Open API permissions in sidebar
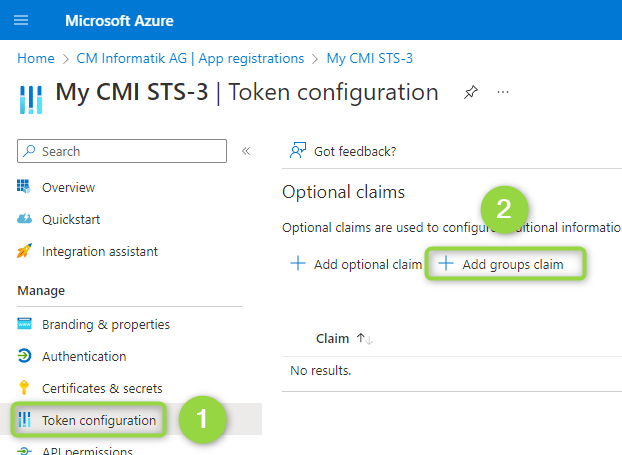This screenshot has width=622, height=455. tap(87, 451)
